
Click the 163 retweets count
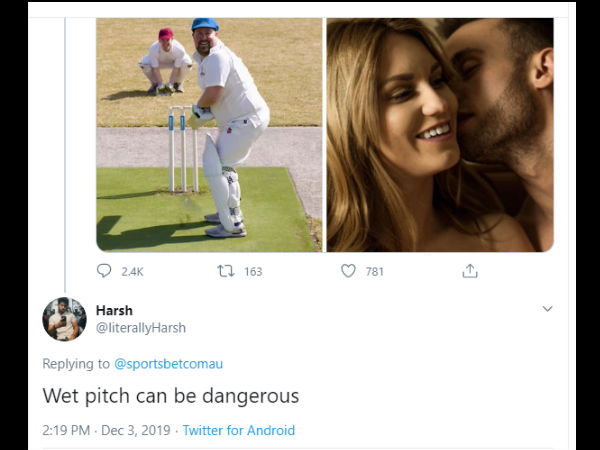(x=253, y=271)
